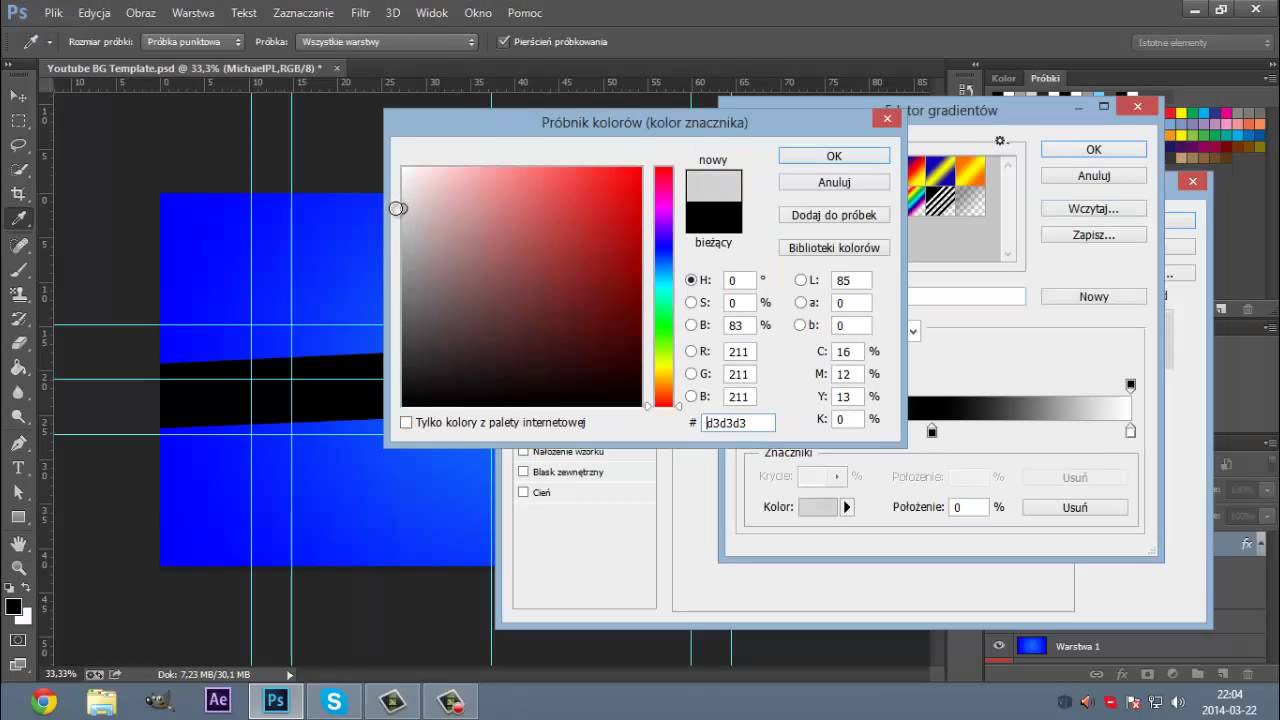1280x720 pixels.
Task: Select the Move tool
Action: 18,96
